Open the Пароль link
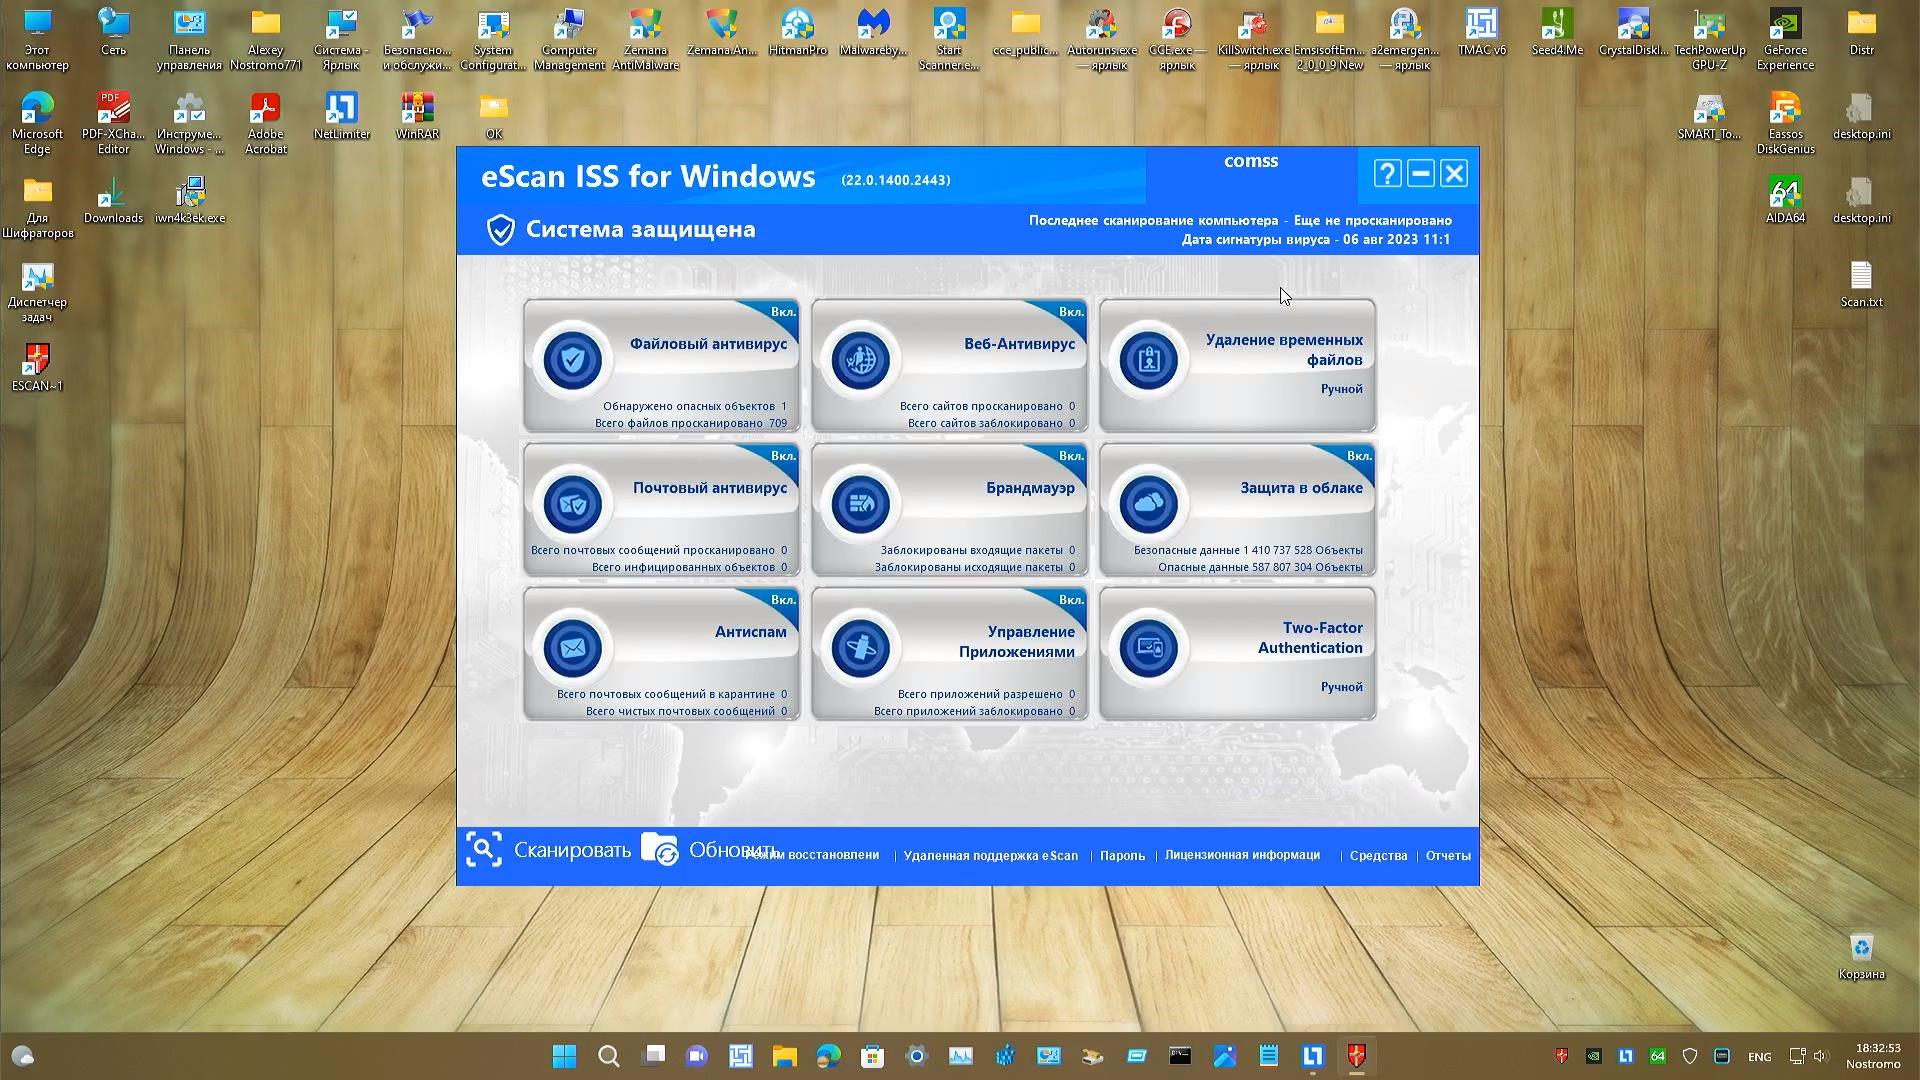Screen dimensions: 1920x1080 1122,856
